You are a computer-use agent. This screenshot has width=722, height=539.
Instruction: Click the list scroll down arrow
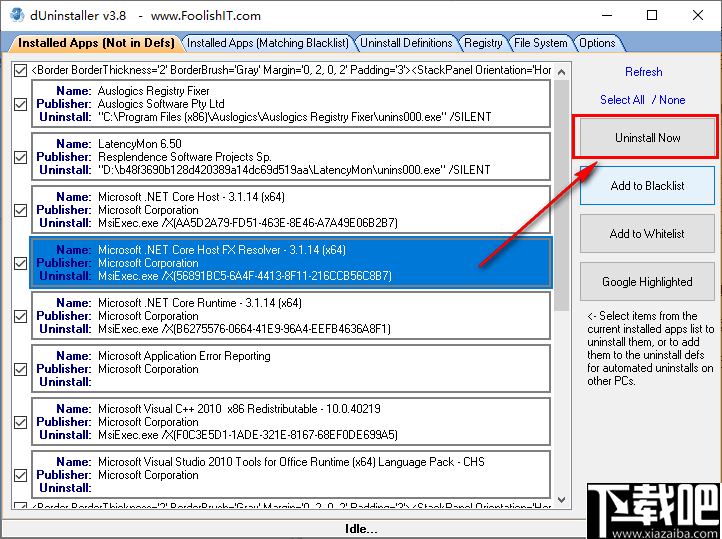(x=561, y=500)
